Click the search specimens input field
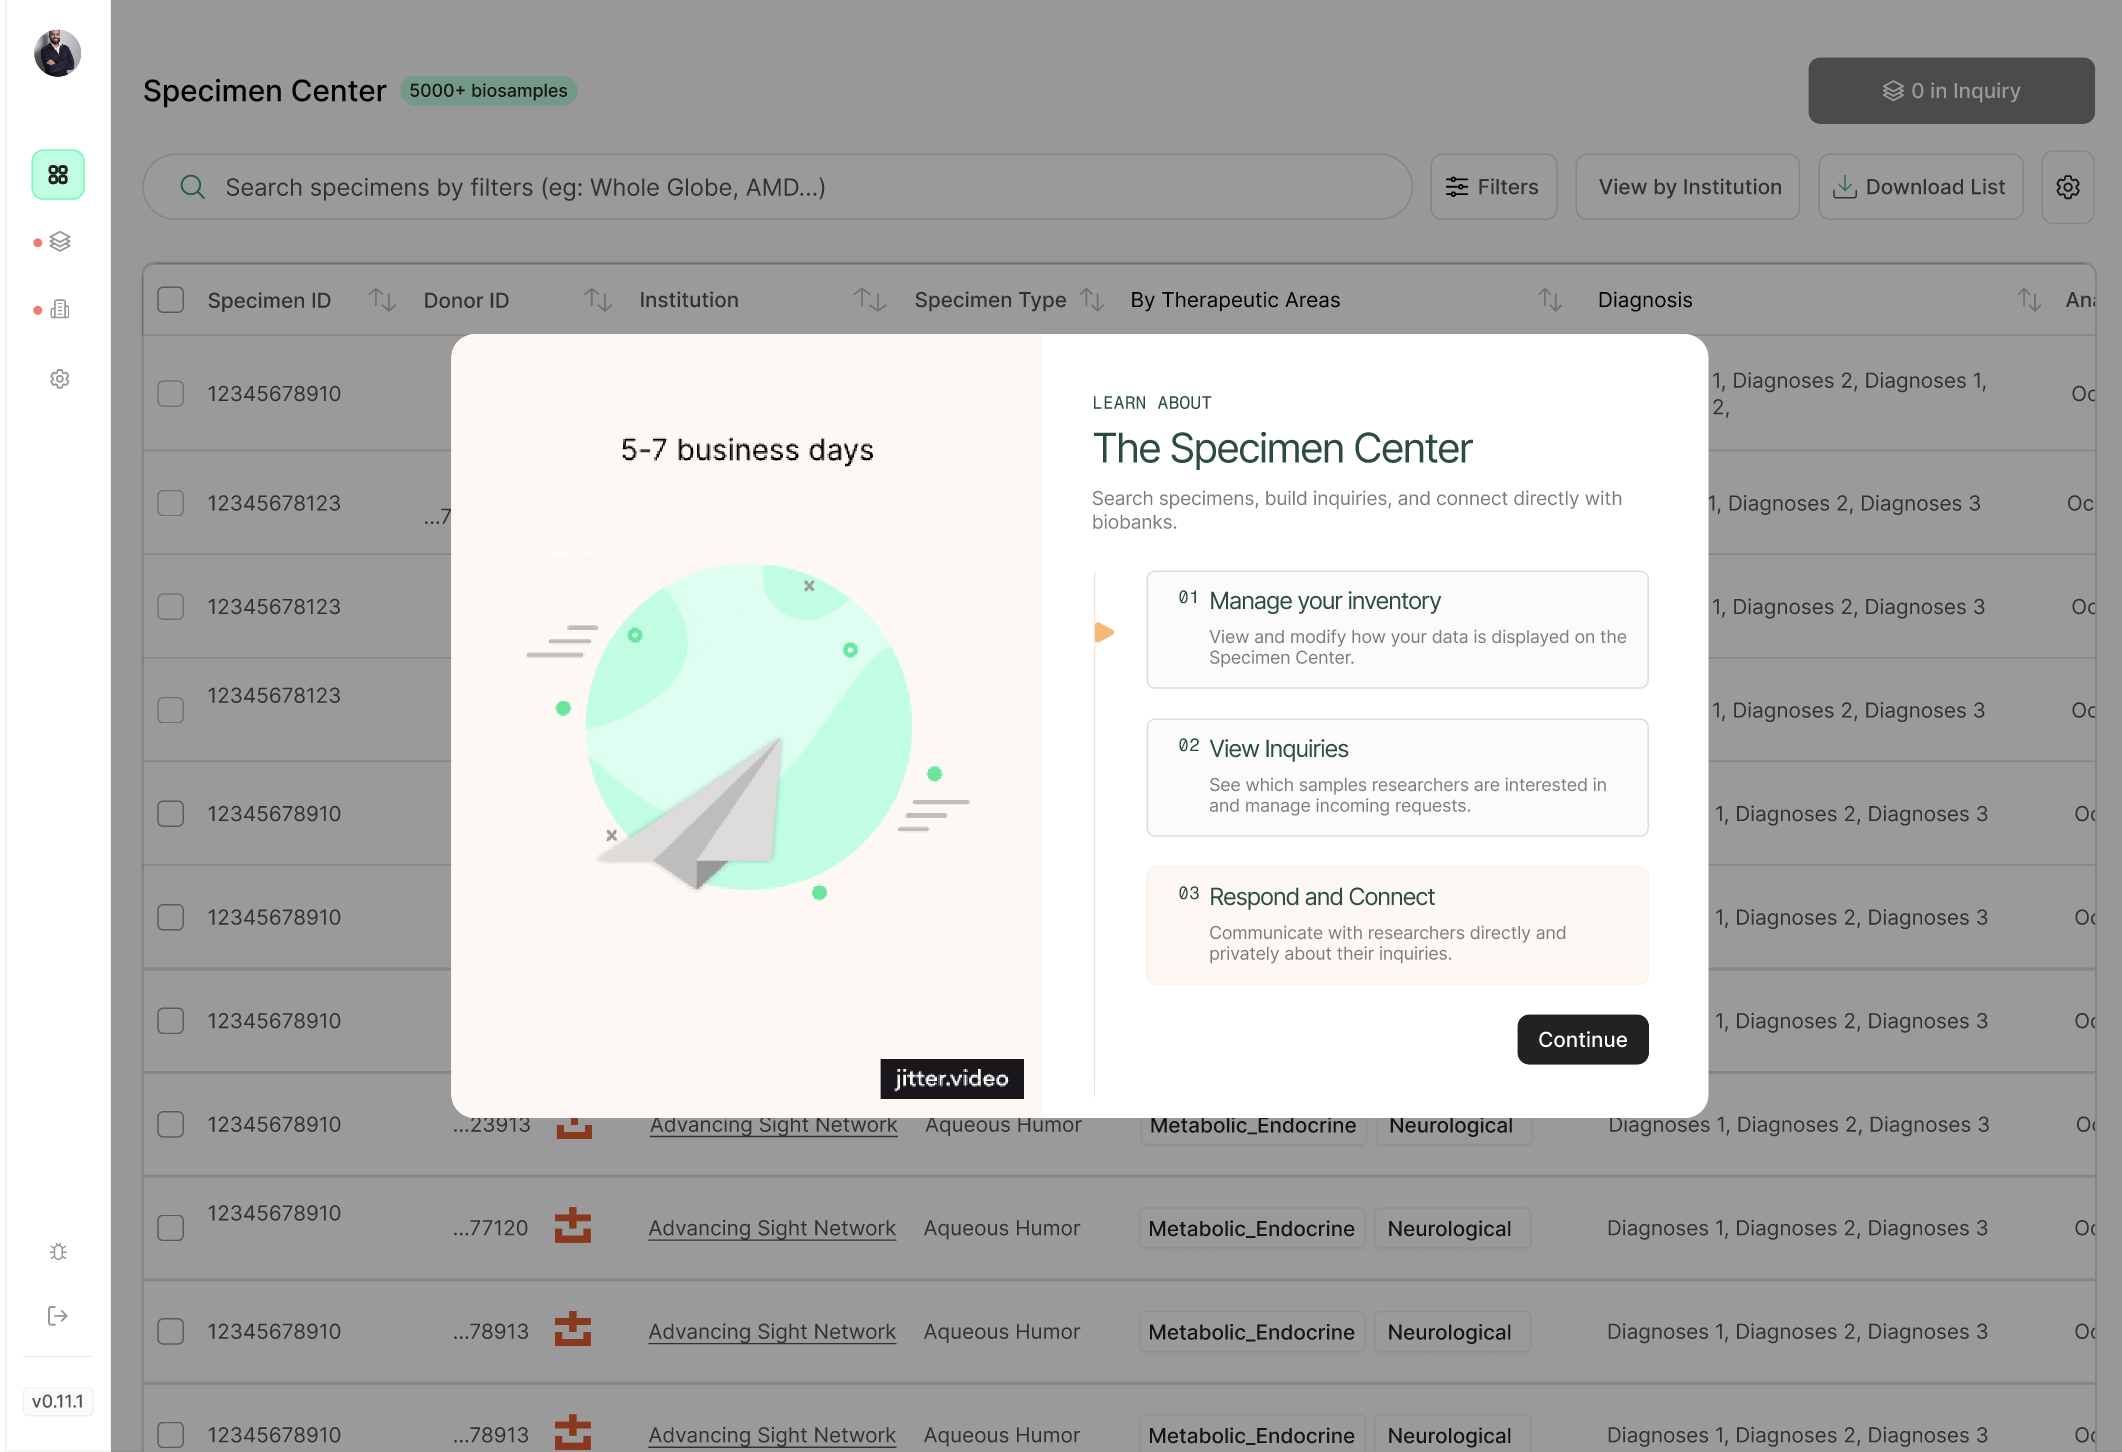Viewport: 2122px width, 1452px height. click(x=777, y=187)
